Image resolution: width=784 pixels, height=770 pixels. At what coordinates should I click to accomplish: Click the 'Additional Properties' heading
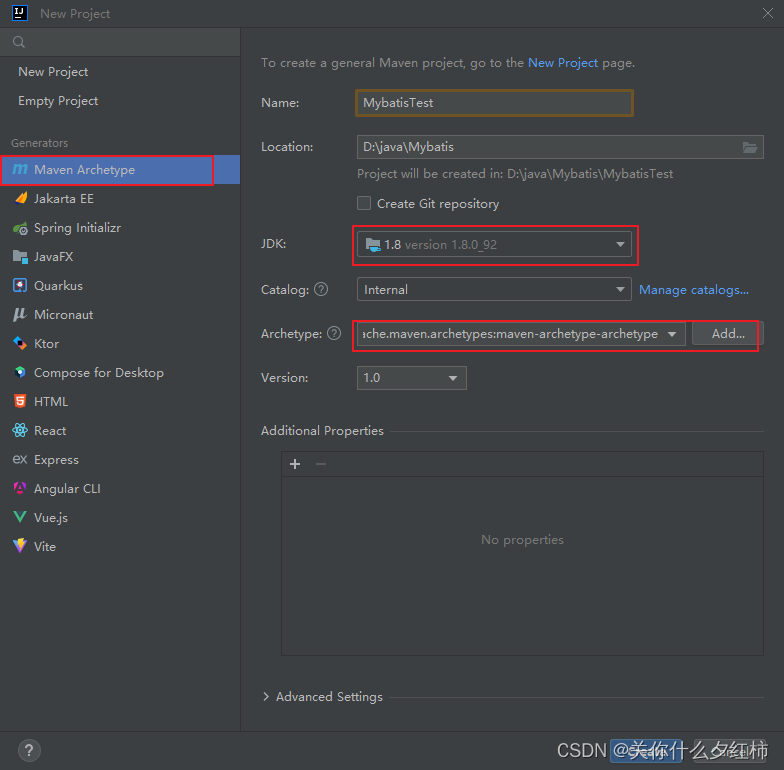click(322, 431)
